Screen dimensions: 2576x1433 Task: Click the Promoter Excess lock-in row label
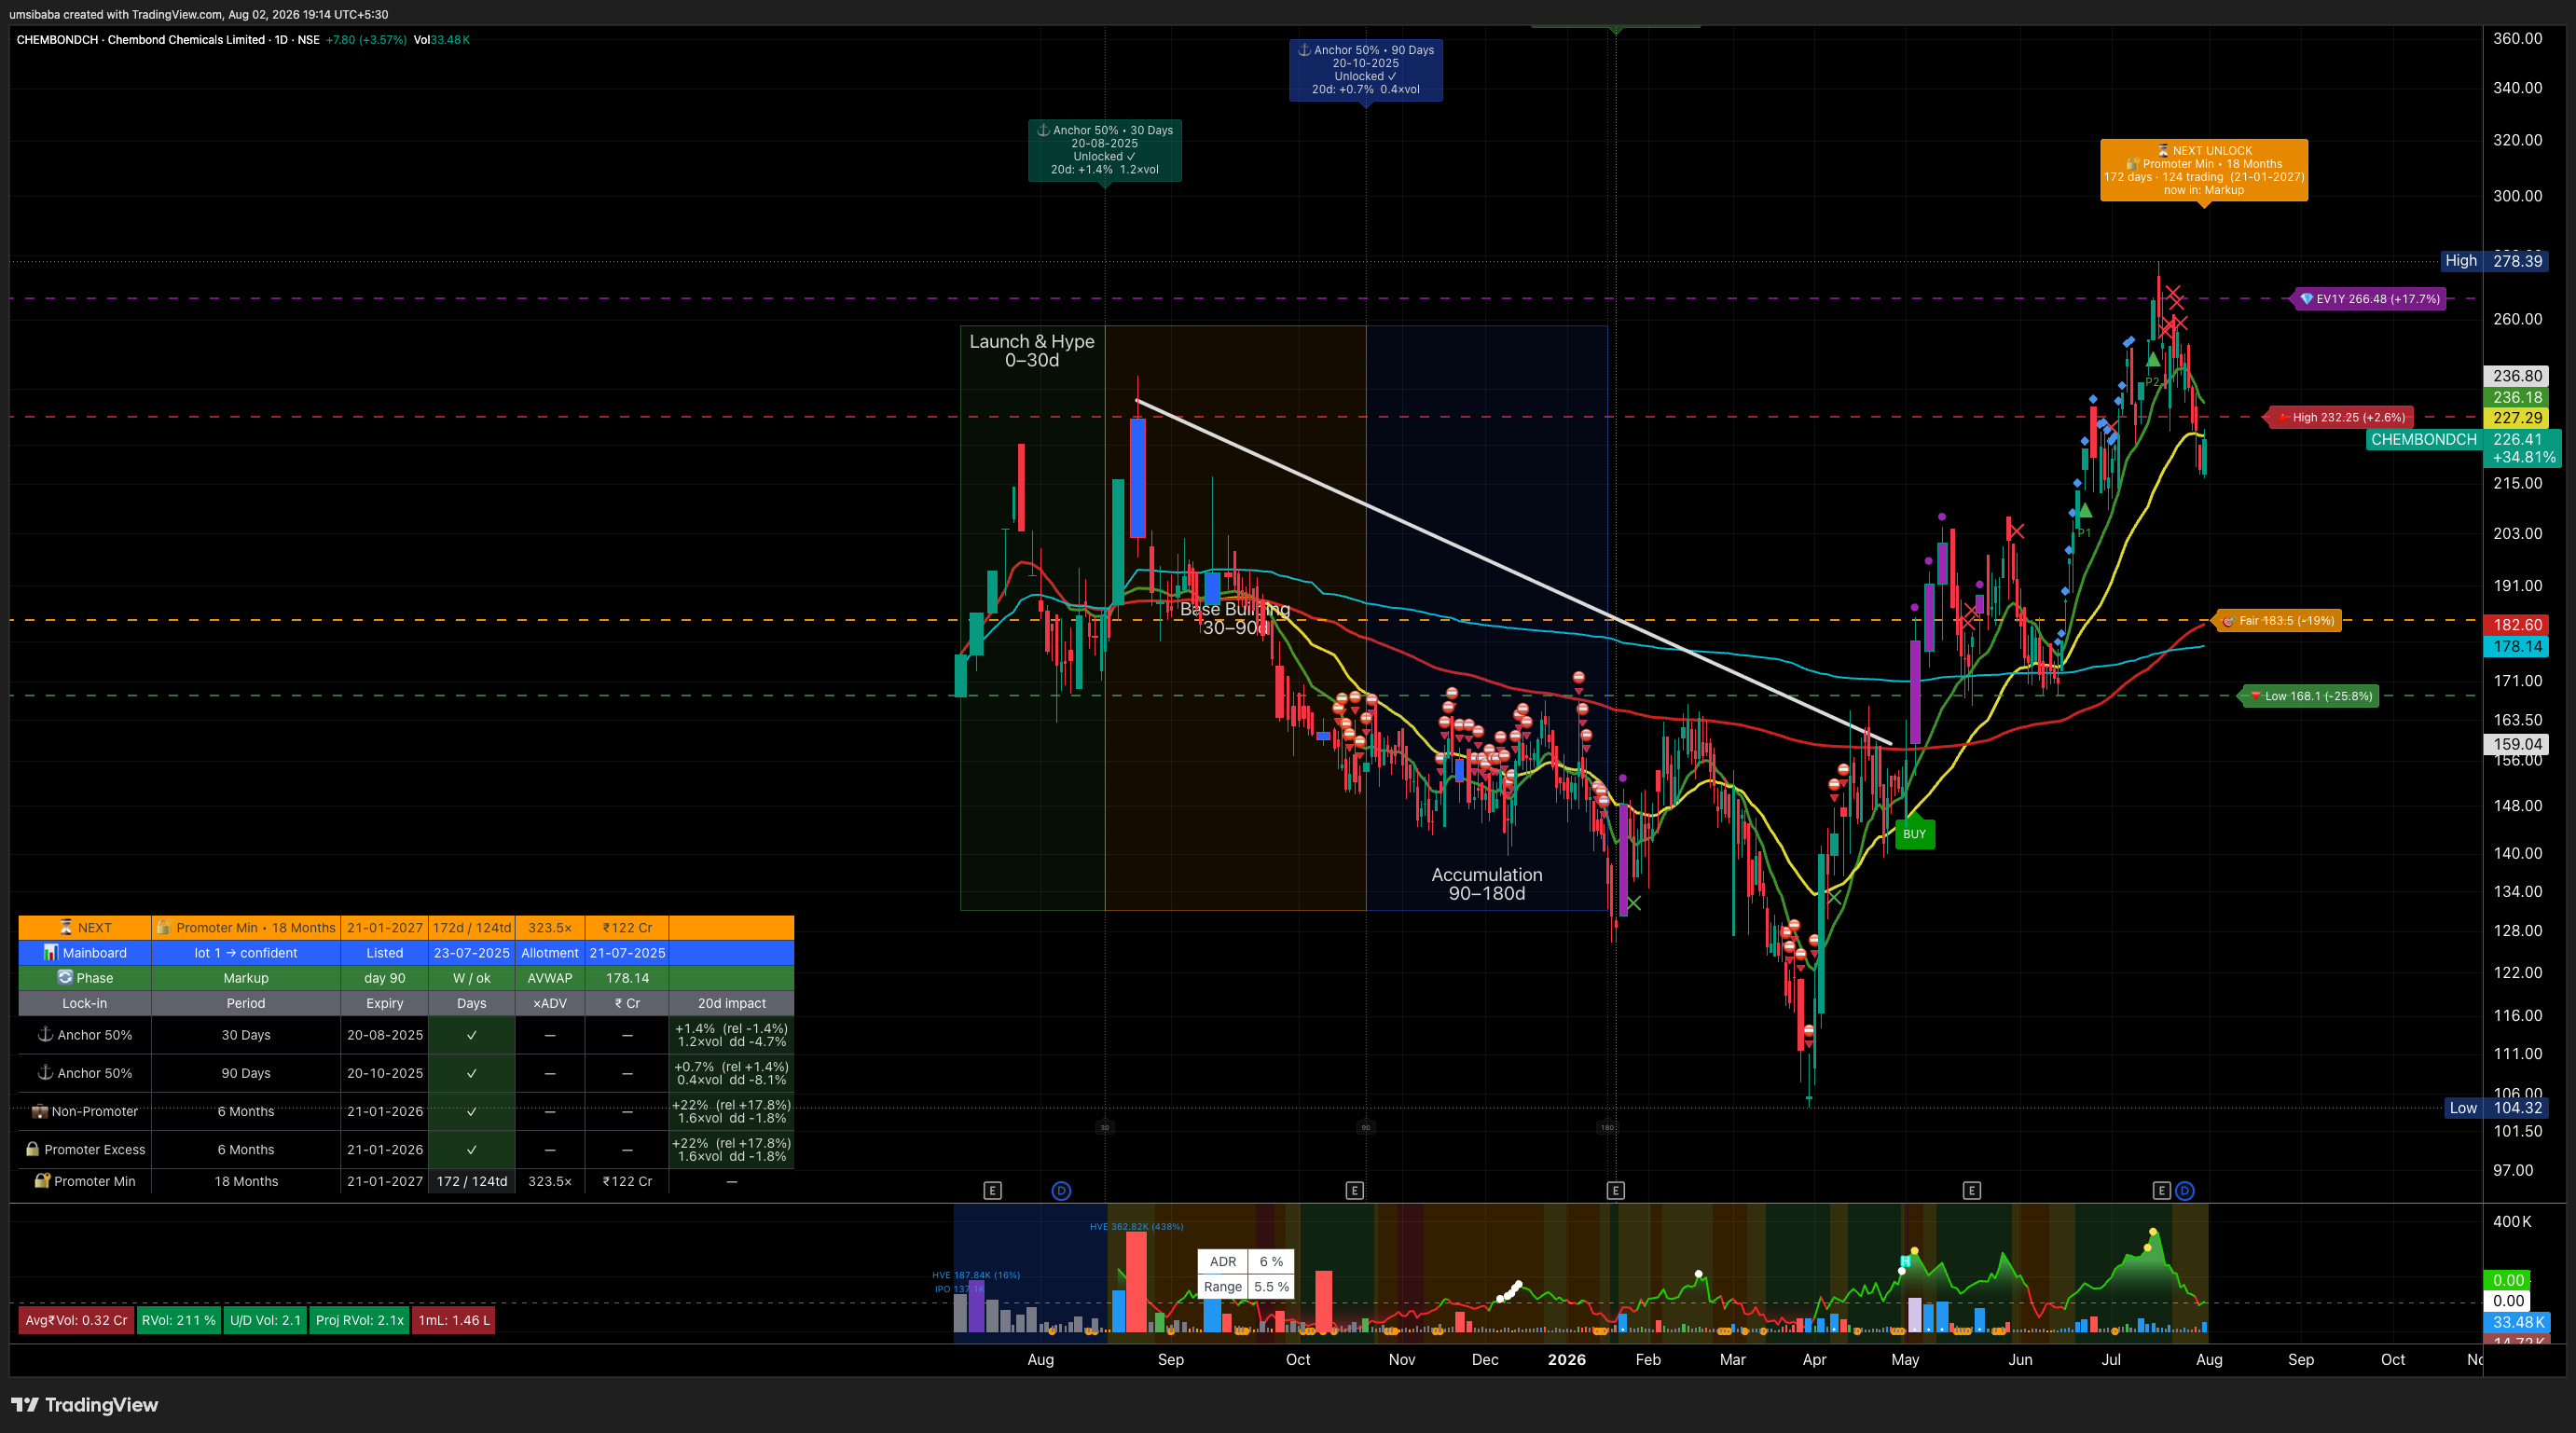point(85,1149)
